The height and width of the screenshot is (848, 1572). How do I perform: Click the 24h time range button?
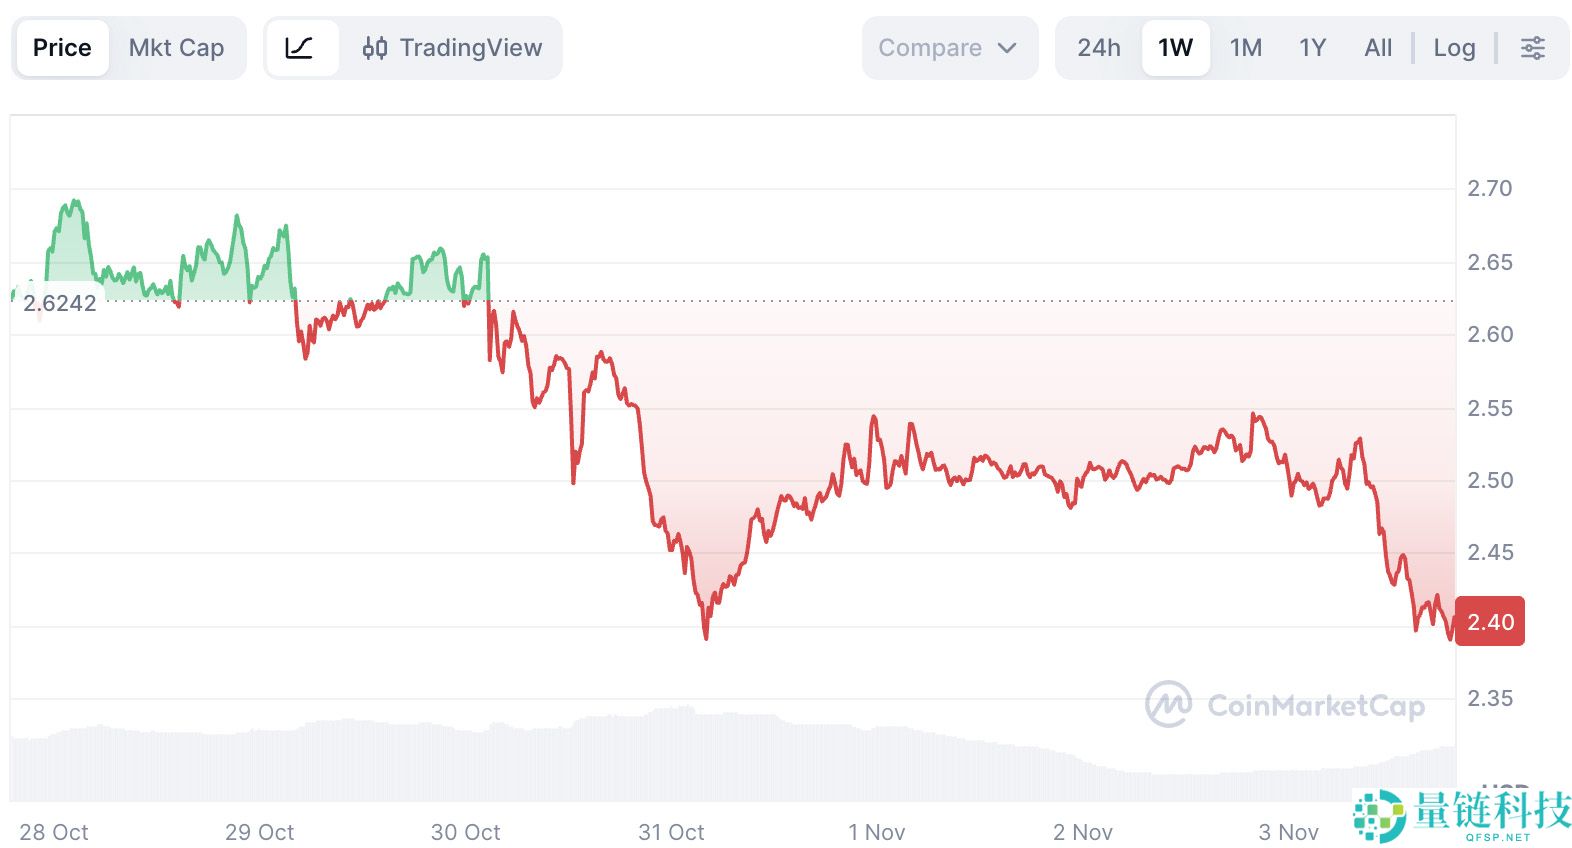point(1098,47)
